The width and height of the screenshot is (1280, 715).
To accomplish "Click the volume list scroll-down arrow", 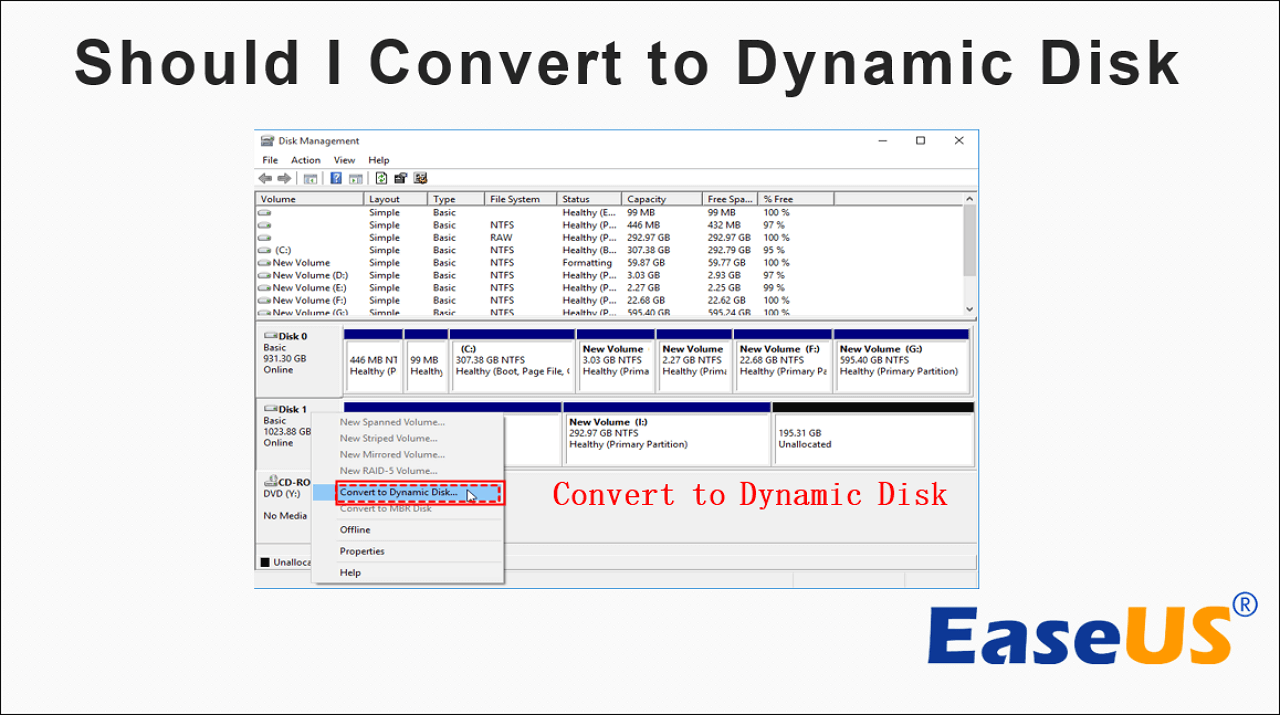I will point(969,310).
